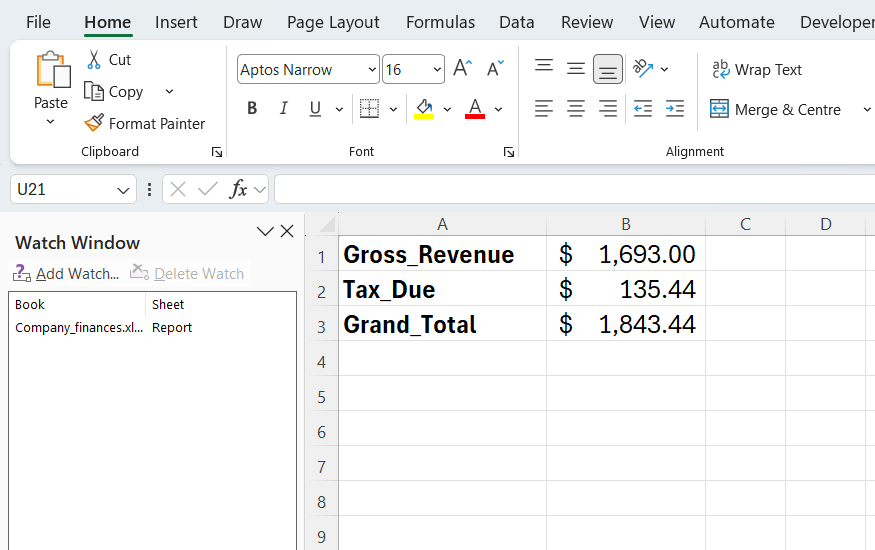Decrease indent in Alignment group
The image size is (875, 550).
click(643, 109)
